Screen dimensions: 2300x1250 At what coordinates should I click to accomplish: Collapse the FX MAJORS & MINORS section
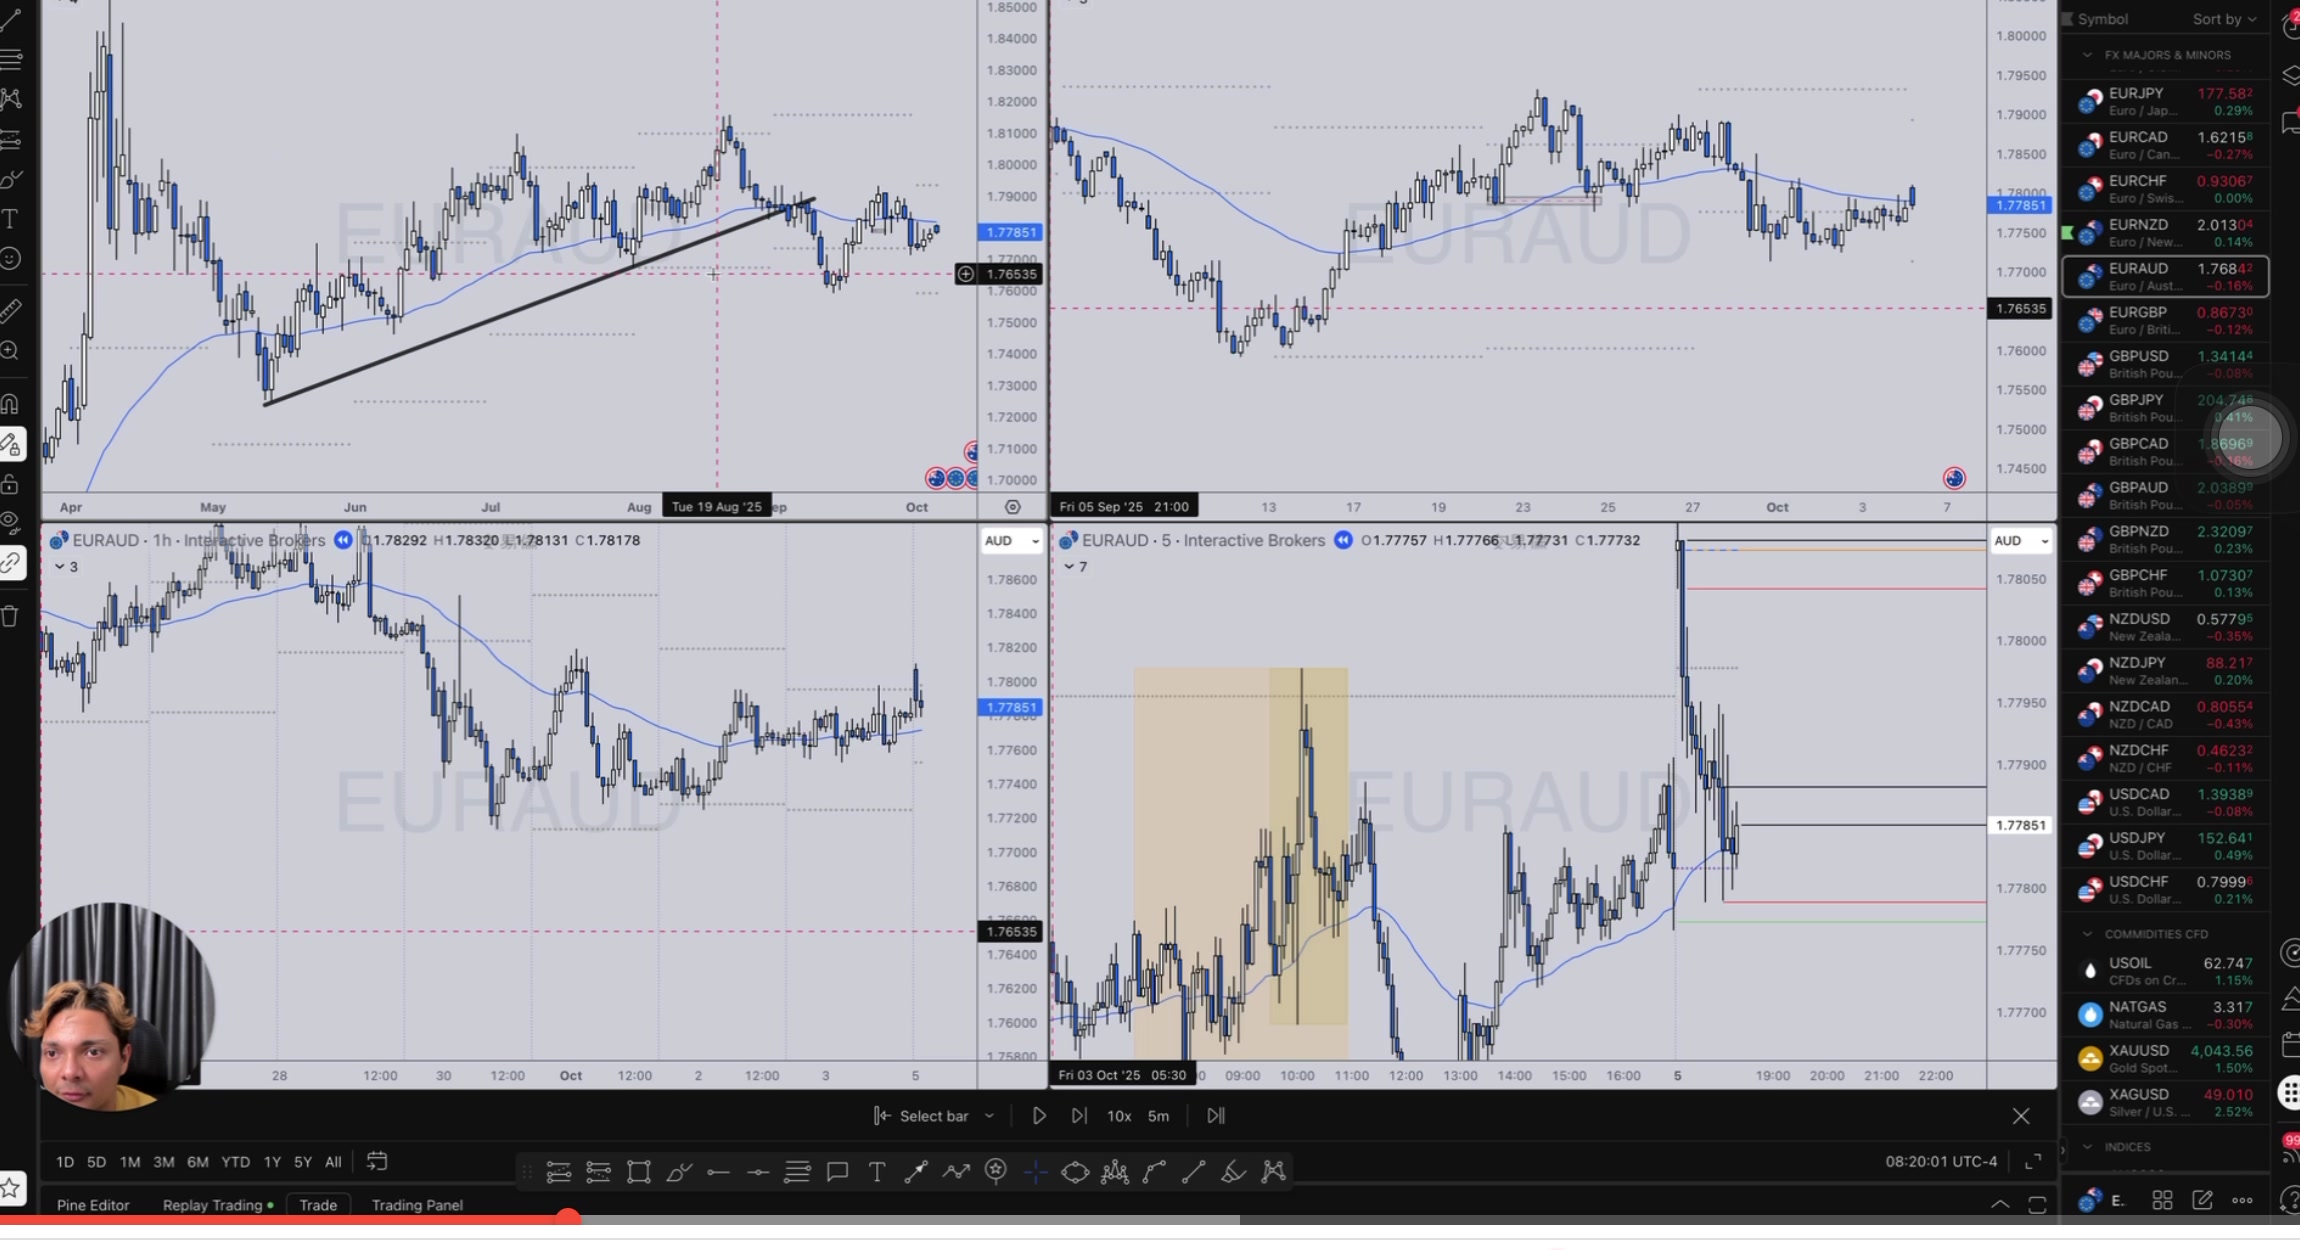tap(2087, 55)
